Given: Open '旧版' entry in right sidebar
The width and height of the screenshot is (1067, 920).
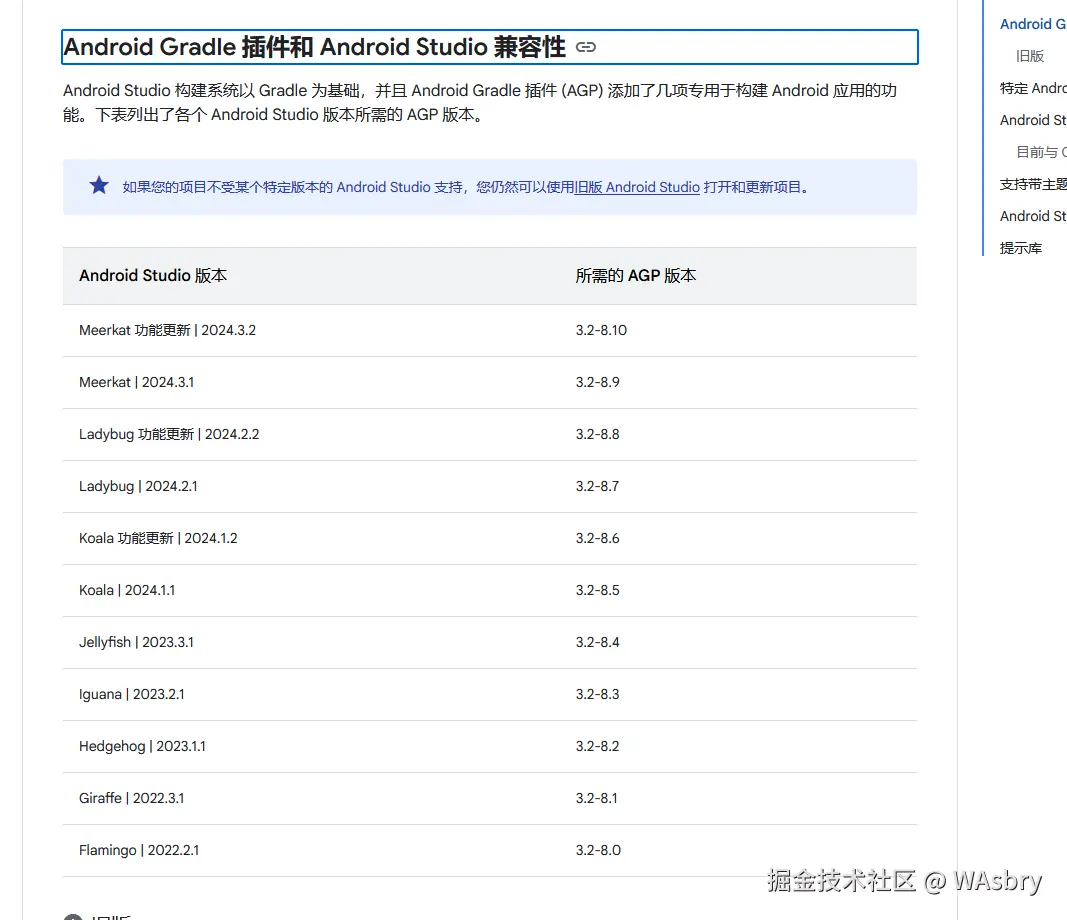Looking at the screenshot, I should [1030, 56].
